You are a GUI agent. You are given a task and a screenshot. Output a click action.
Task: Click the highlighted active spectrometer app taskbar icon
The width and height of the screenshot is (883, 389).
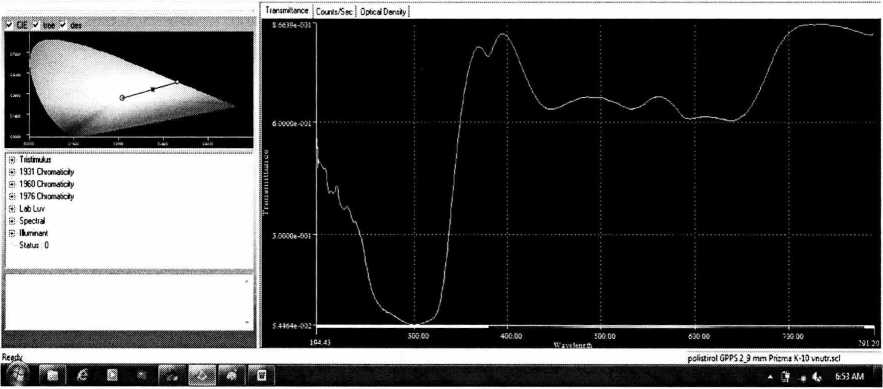point(202,375)
